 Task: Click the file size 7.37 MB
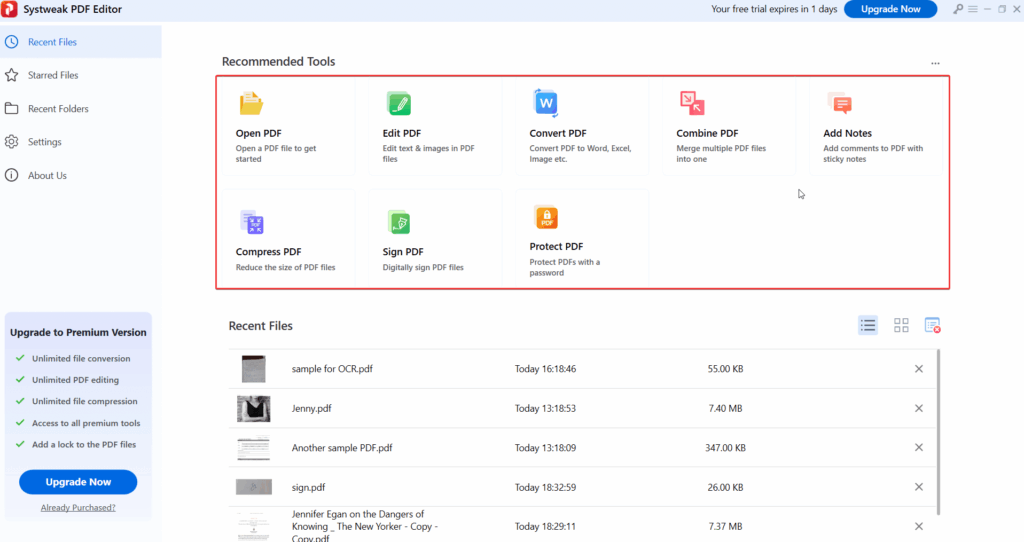(725, 526)
